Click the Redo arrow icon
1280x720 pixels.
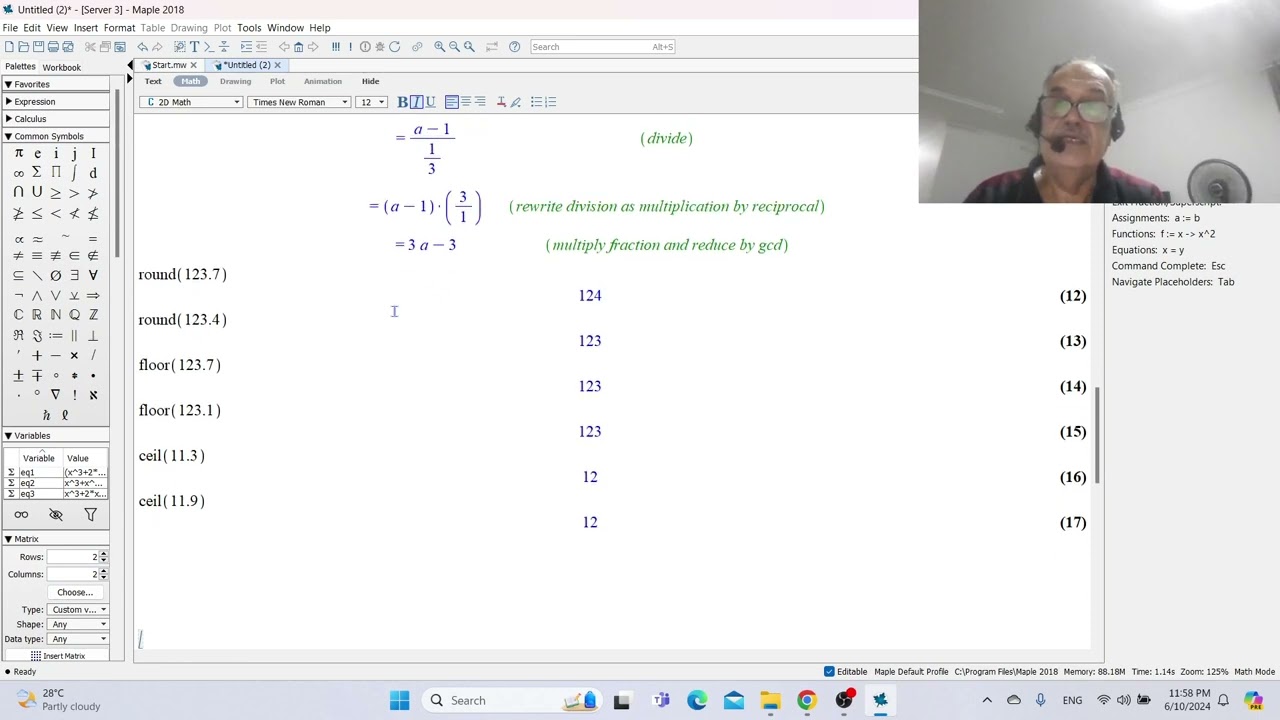click(157, 46)
